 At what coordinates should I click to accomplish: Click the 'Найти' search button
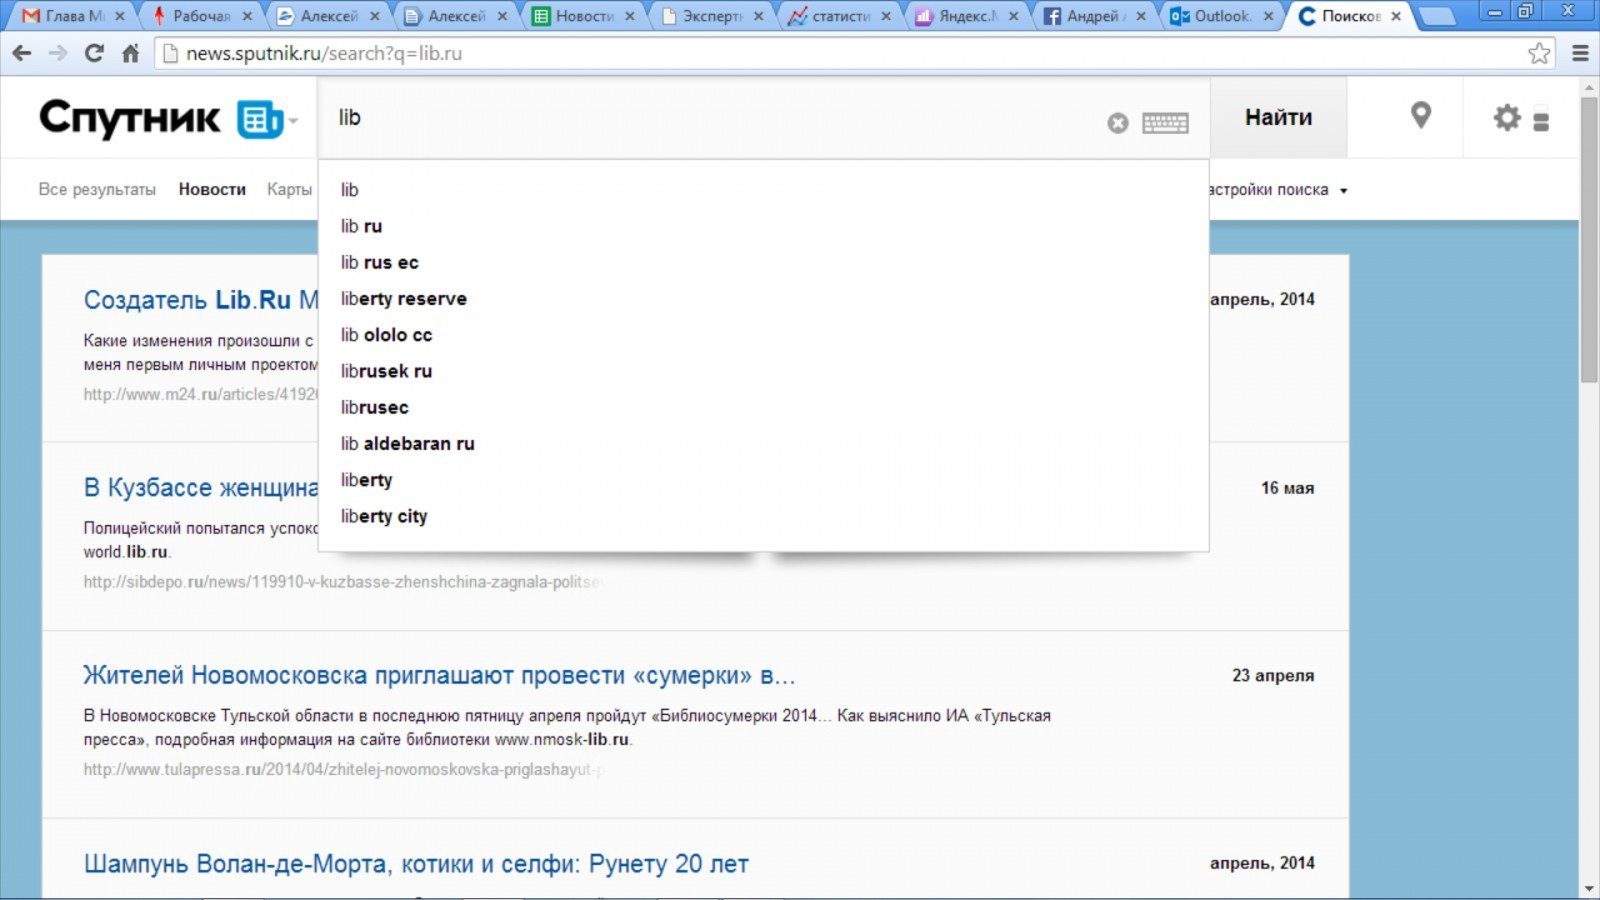click(1278, 117)
